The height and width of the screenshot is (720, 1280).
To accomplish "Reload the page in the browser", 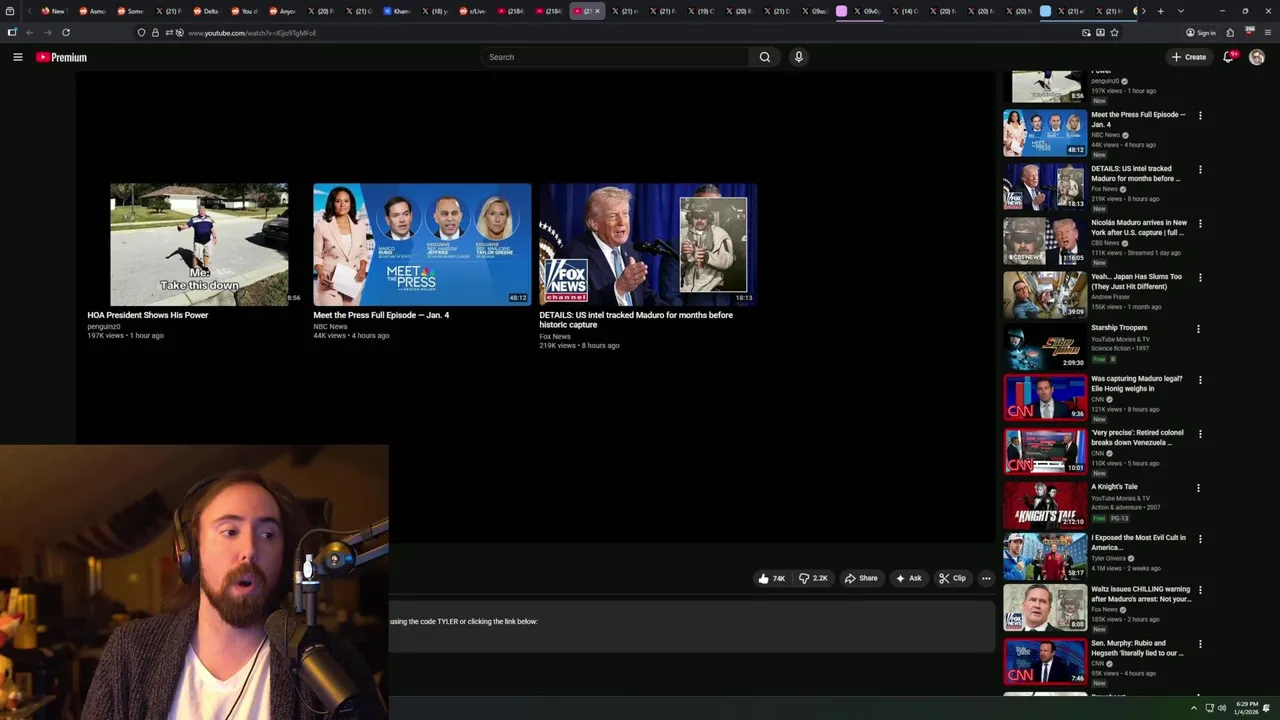I will tap(66, 33).
